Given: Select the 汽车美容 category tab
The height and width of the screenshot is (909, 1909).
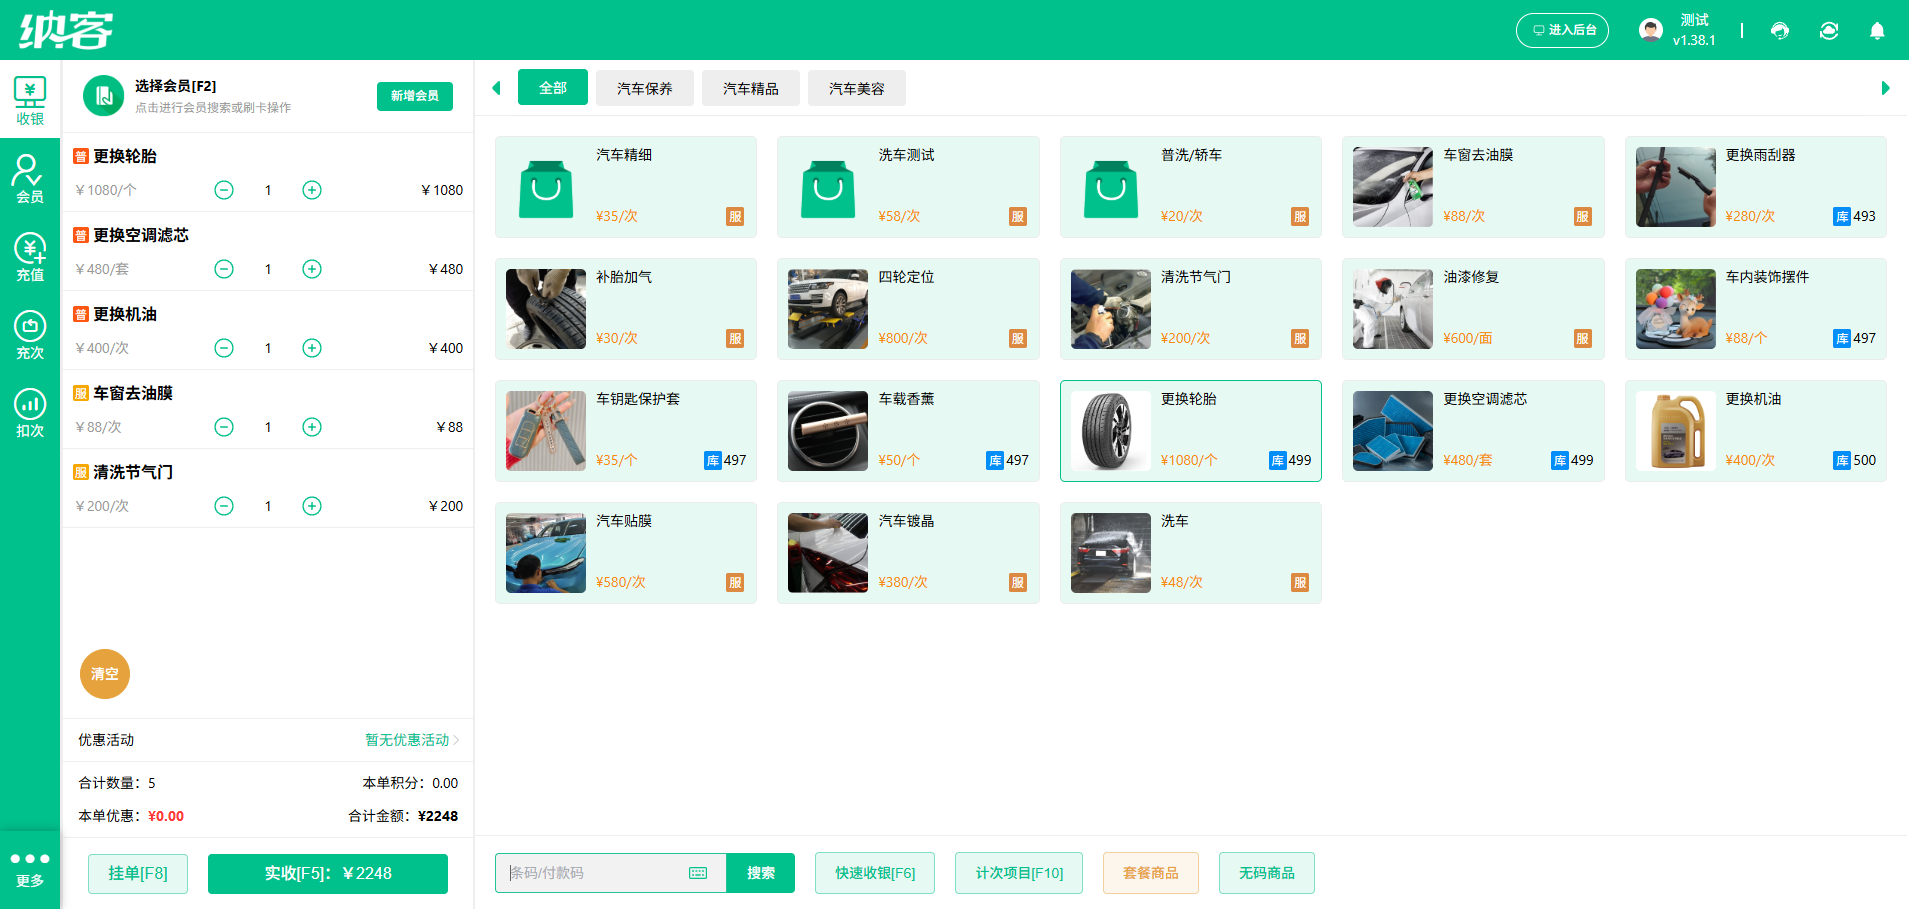Looking at the screenshot, I should pyautogui.click(x=857, y=88).
